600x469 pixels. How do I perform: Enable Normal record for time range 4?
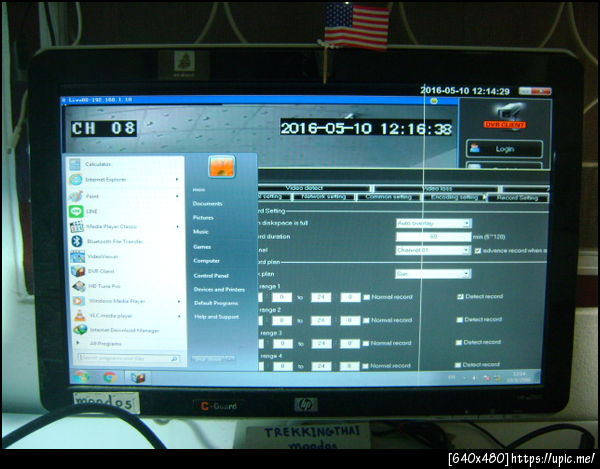pos(365,366)
